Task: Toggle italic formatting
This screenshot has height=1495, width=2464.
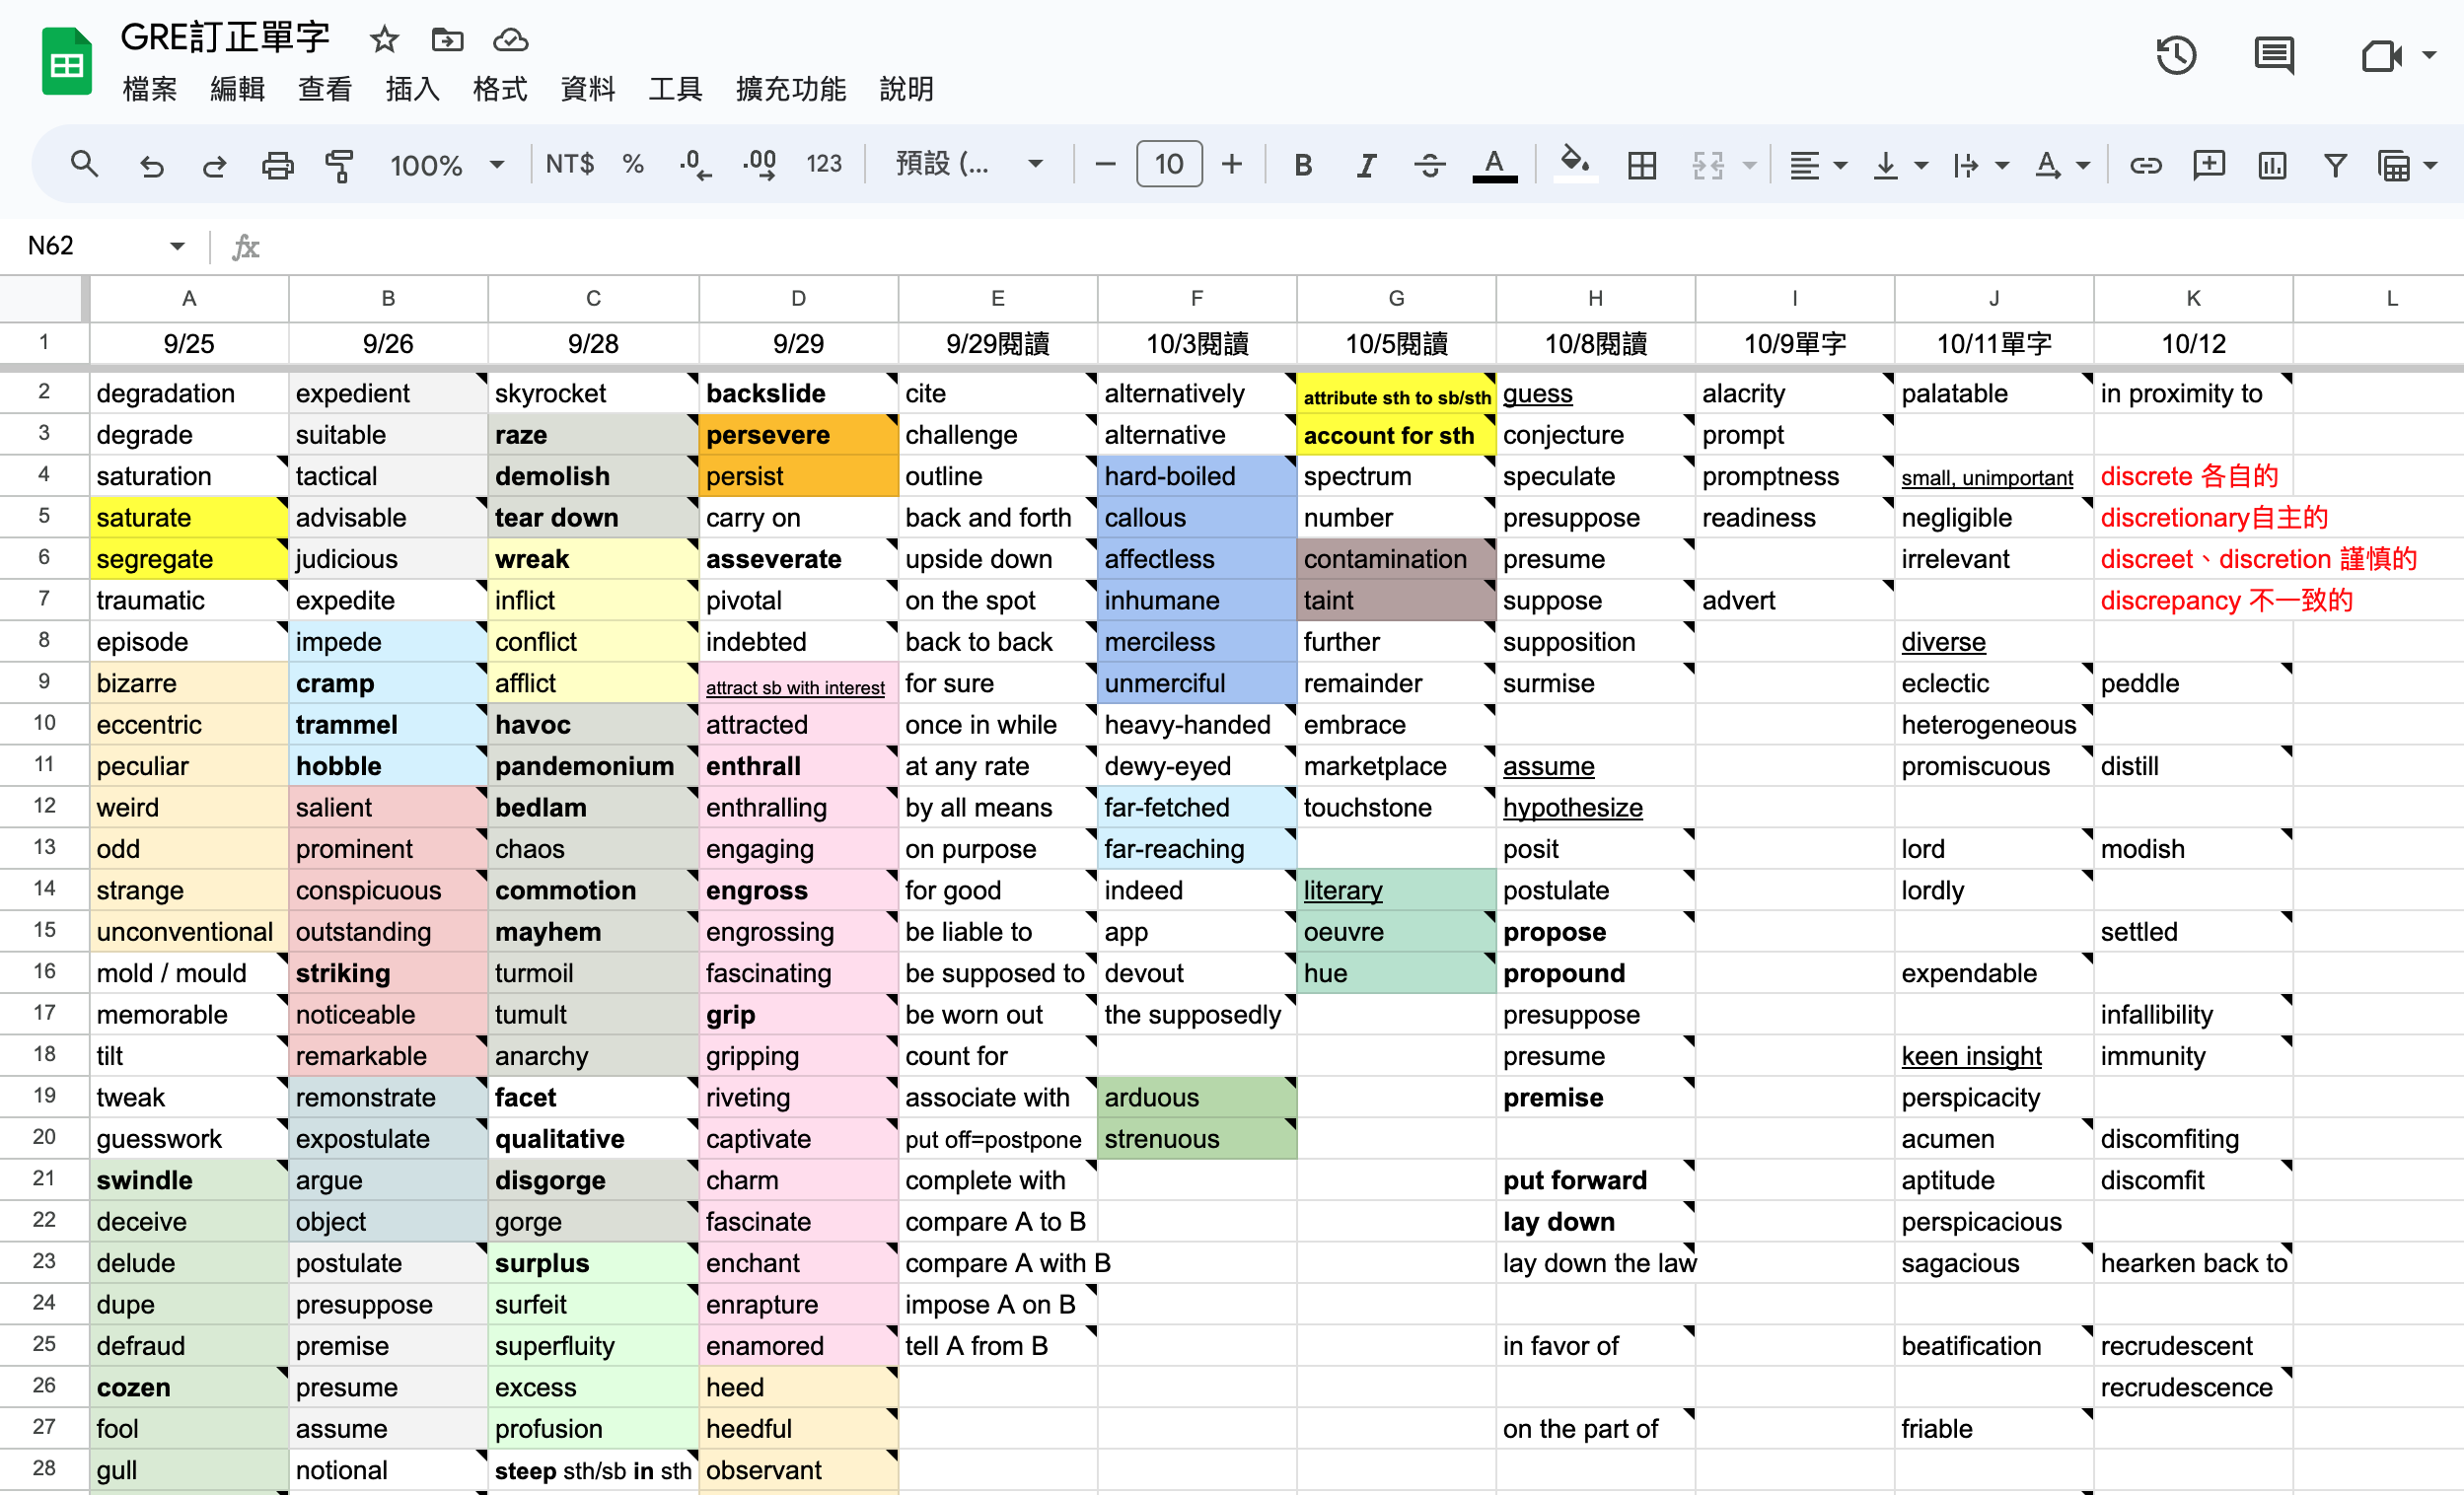Action: coord(1366,165)
